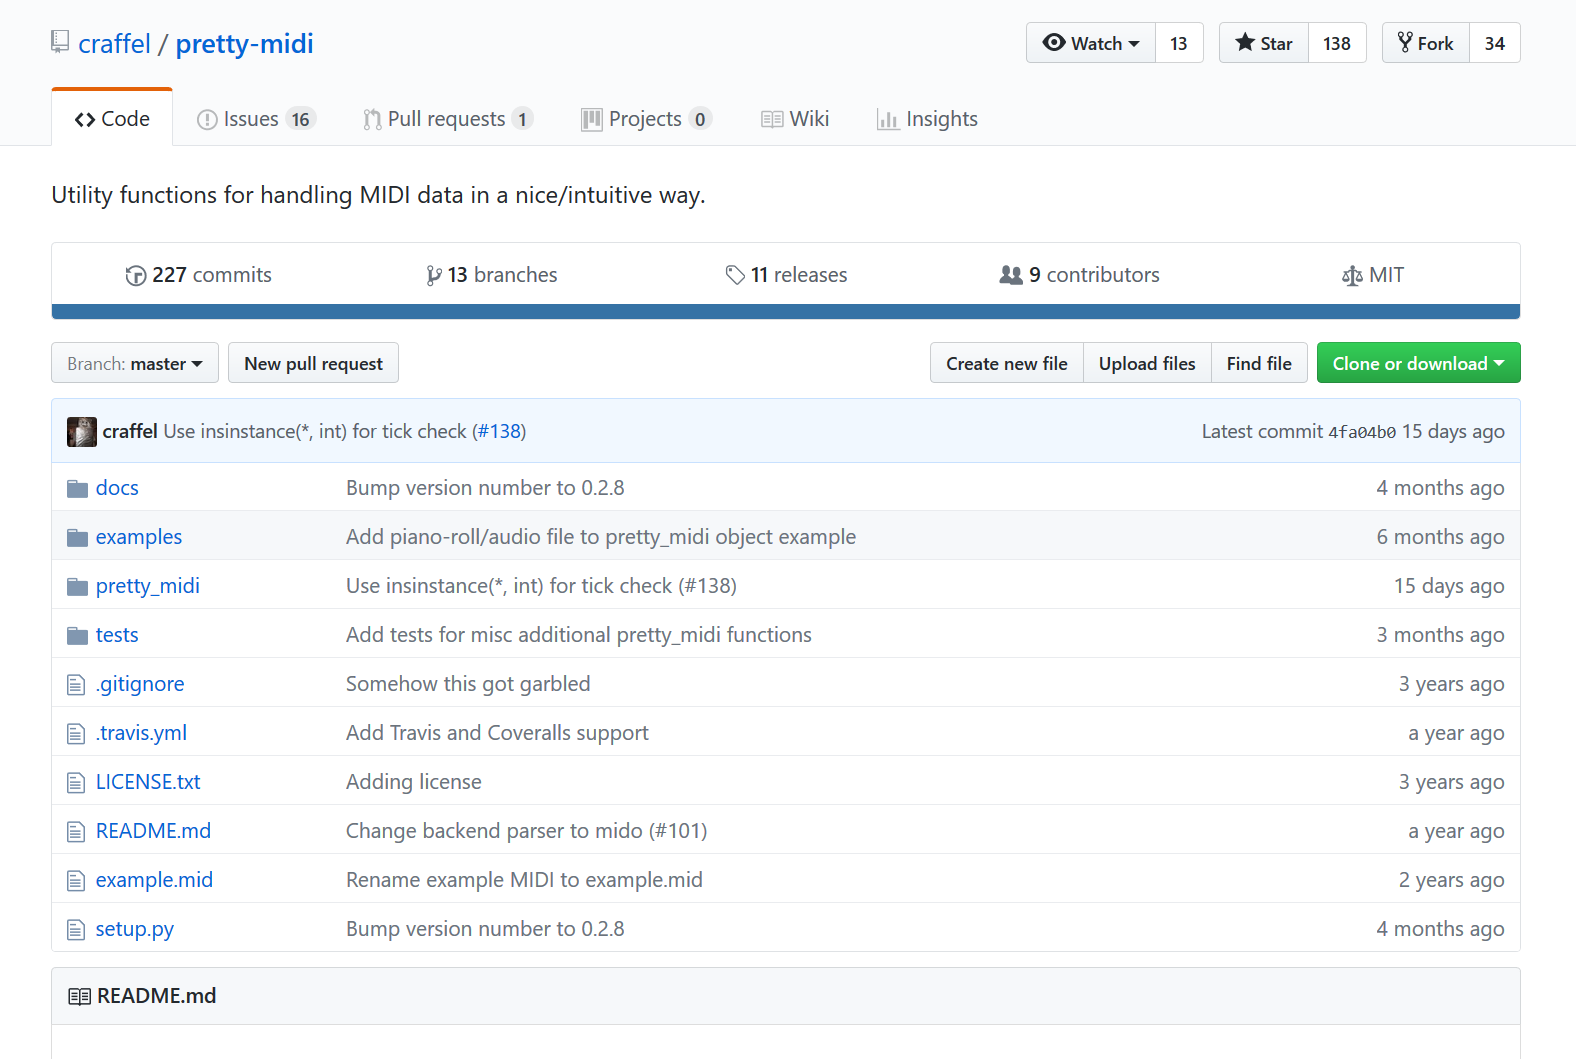Image resolution: width=1576 pixels, height=1059 pixels.
Task: Open the setup.py file
Action: (135, 929)
